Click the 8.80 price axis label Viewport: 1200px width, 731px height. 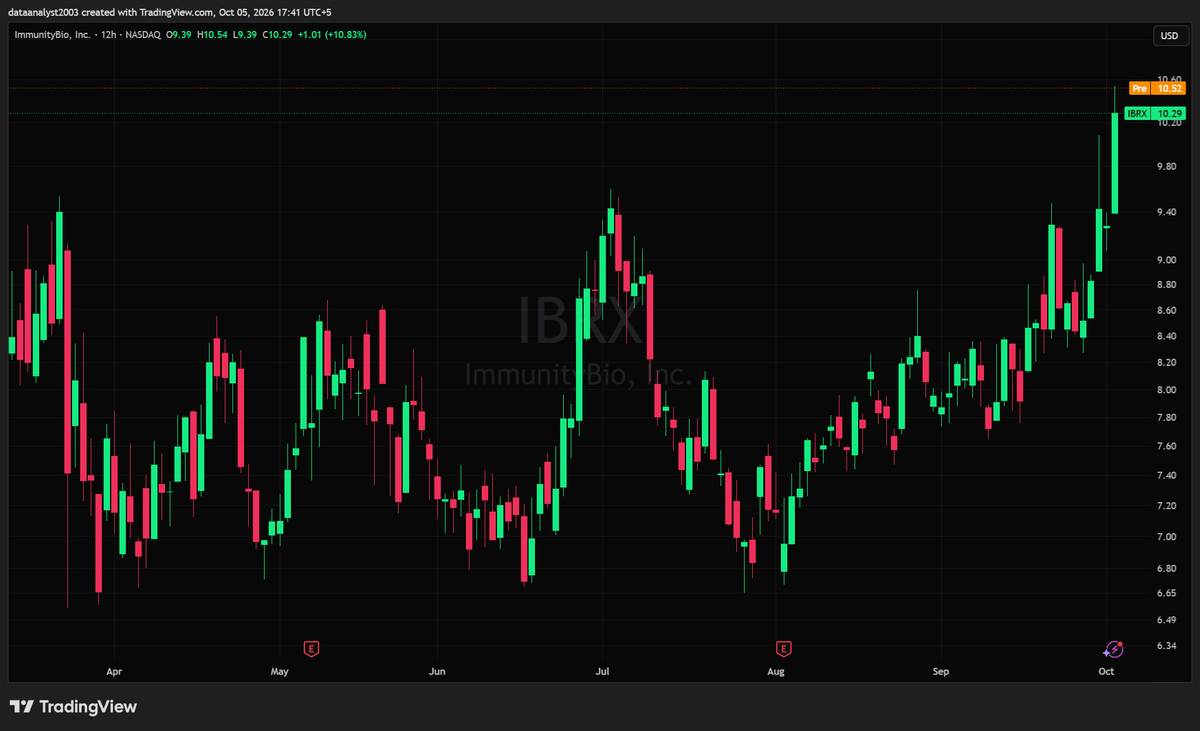(1167, 285)
